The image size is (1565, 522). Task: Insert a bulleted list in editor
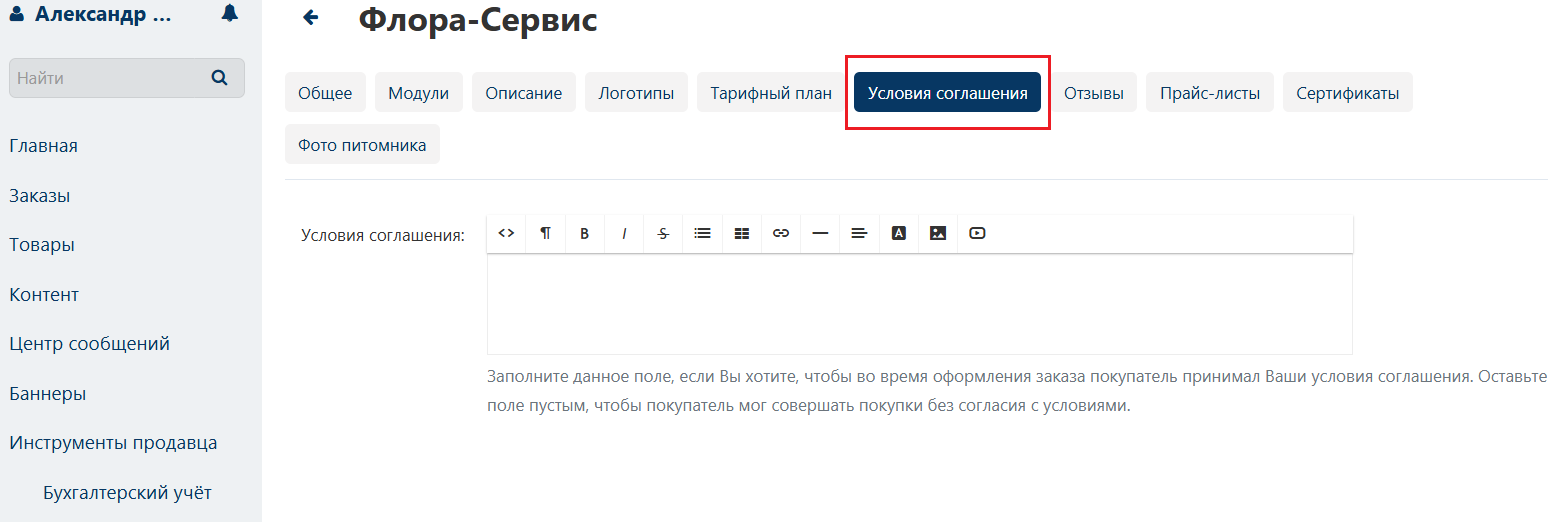coord(703,233)
